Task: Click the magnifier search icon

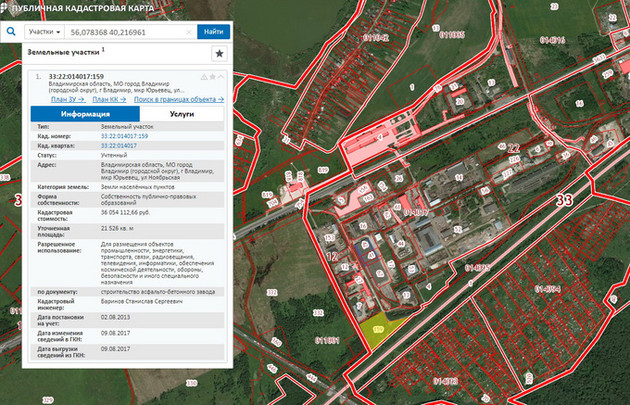Action: point(10,32)
